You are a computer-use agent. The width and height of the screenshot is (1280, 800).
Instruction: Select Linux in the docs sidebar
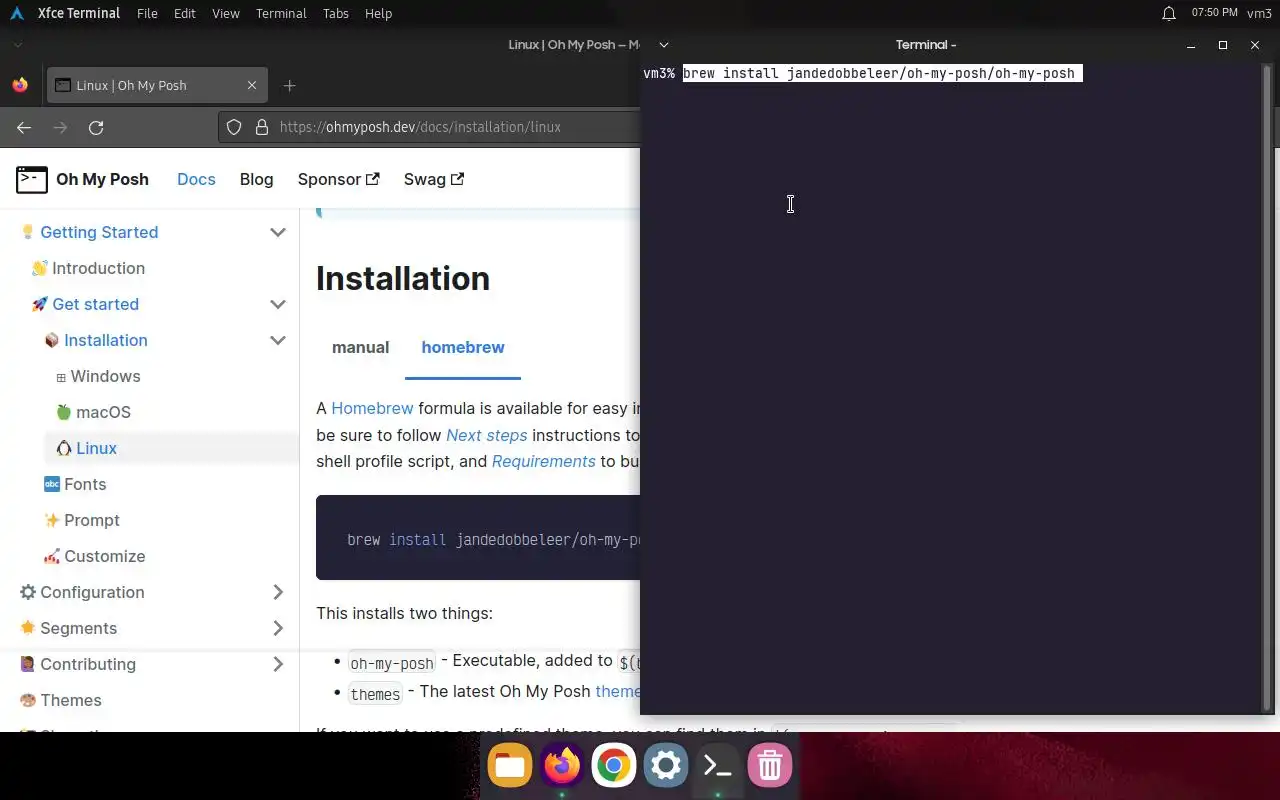click(x=96, y=448)
